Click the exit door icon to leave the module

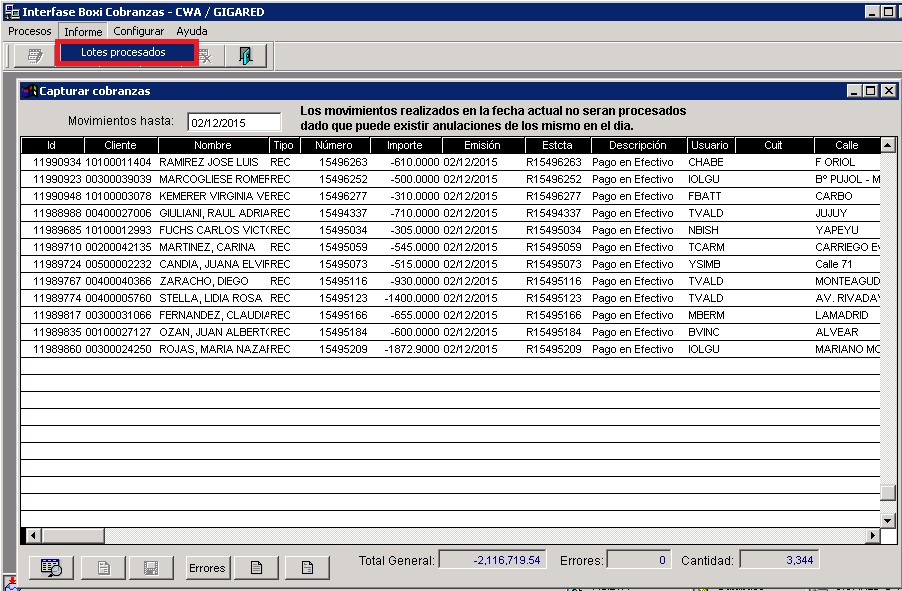[246, 55]
